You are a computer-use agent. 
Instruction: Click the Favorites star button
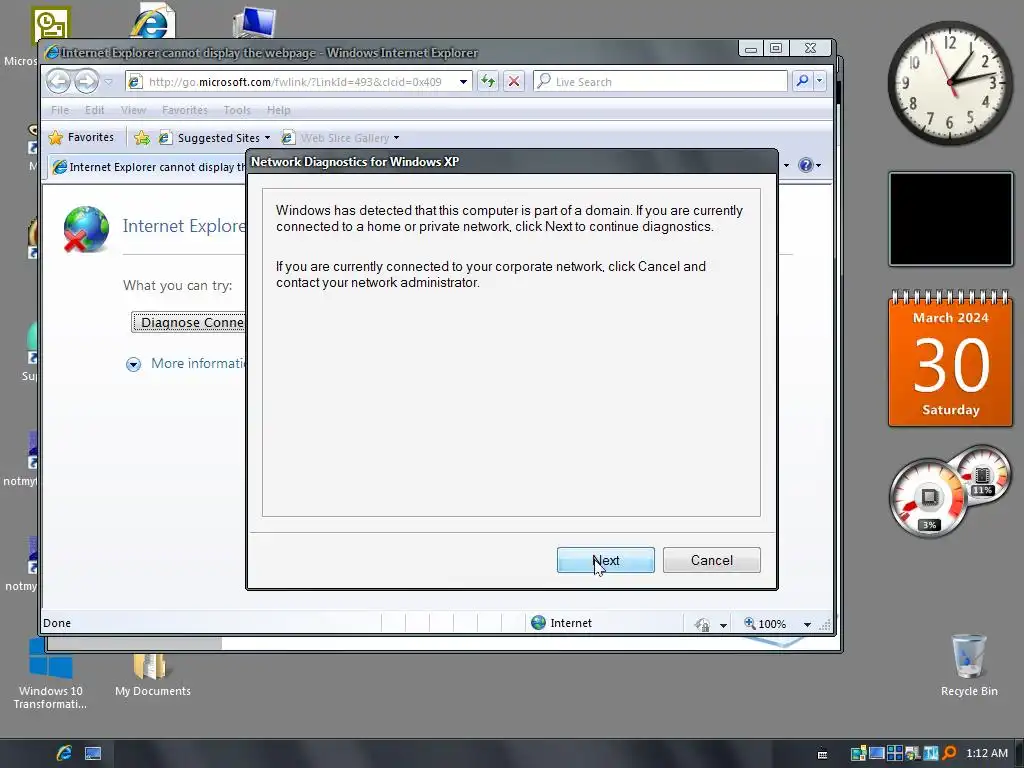click(x=82, y=137)
